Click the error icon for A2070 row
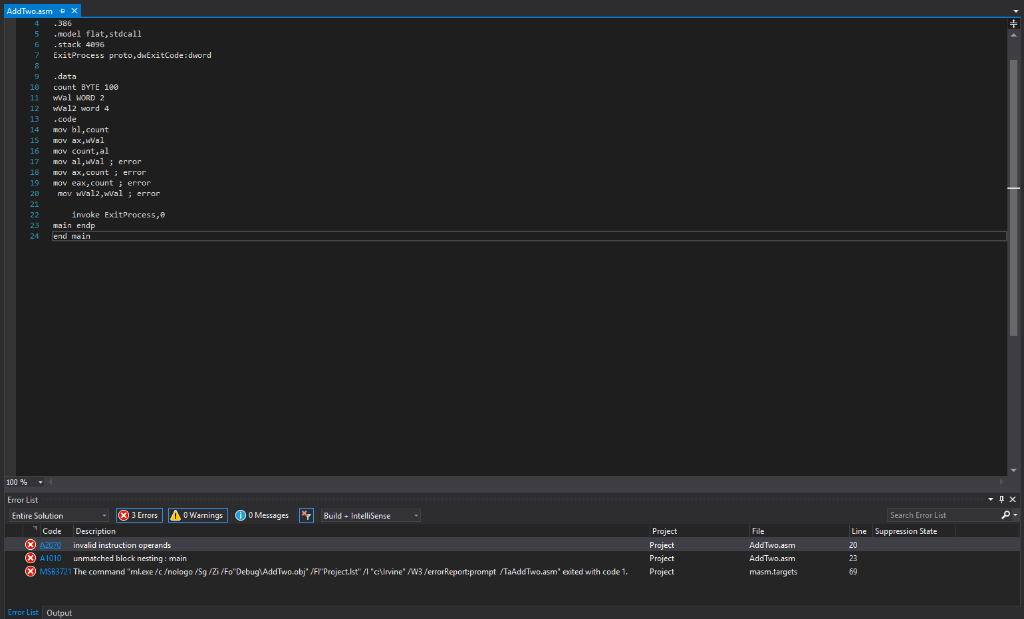Screen dimensions: 1024x619 click(30, 545)
